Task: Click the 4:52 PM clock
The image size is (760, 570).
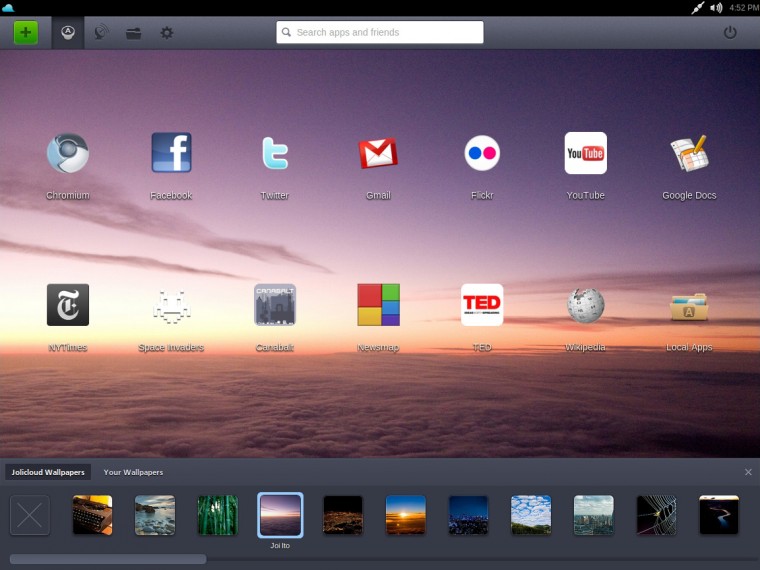Action: click(744, 8)
